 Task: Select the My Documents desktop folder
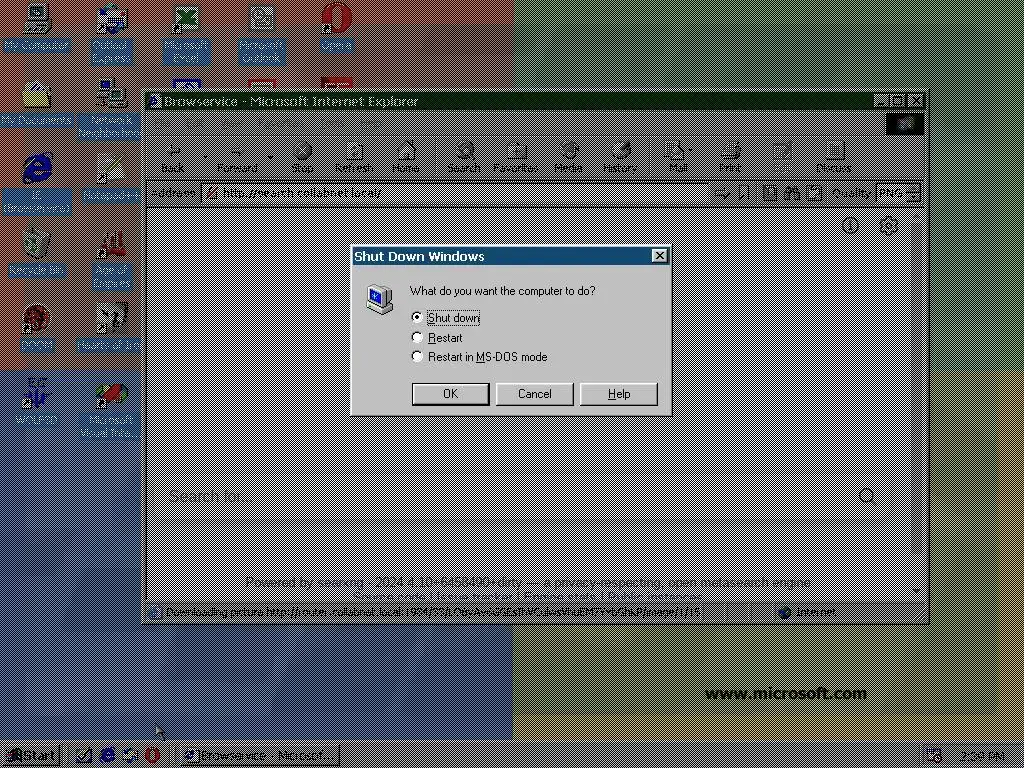[x=37, y=103]
